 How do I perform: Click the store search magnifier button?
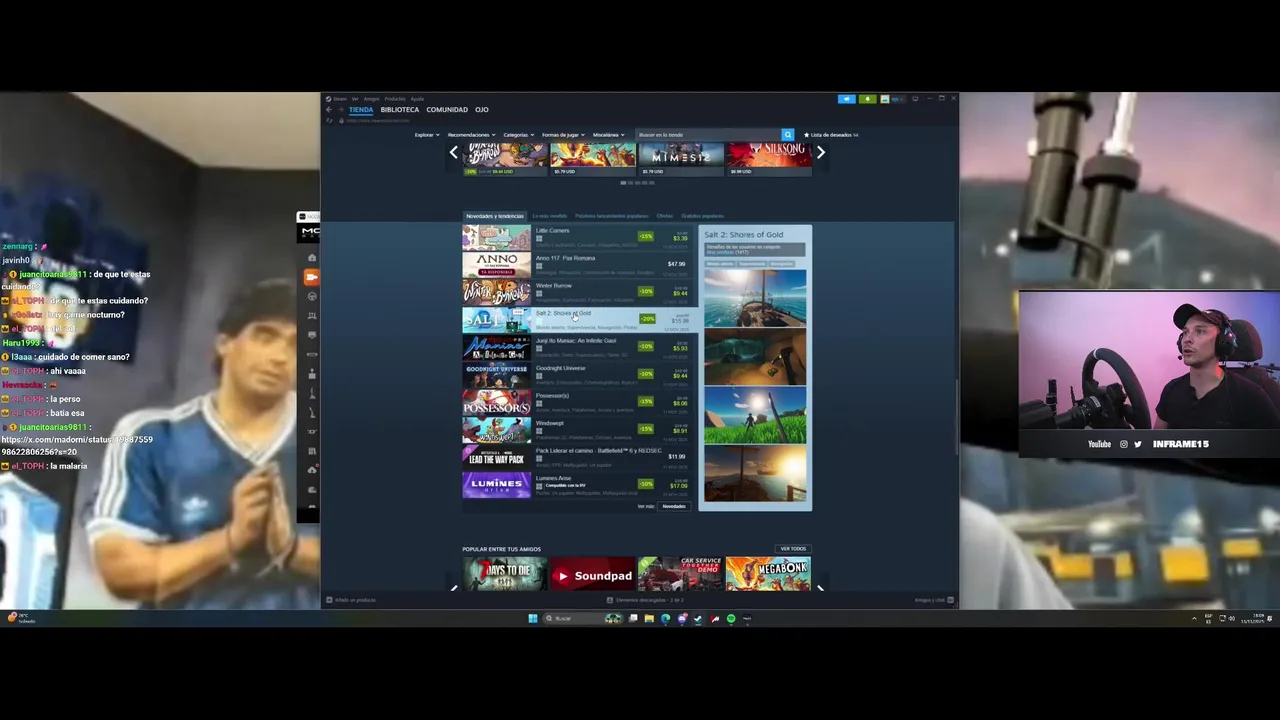point(787,134)
